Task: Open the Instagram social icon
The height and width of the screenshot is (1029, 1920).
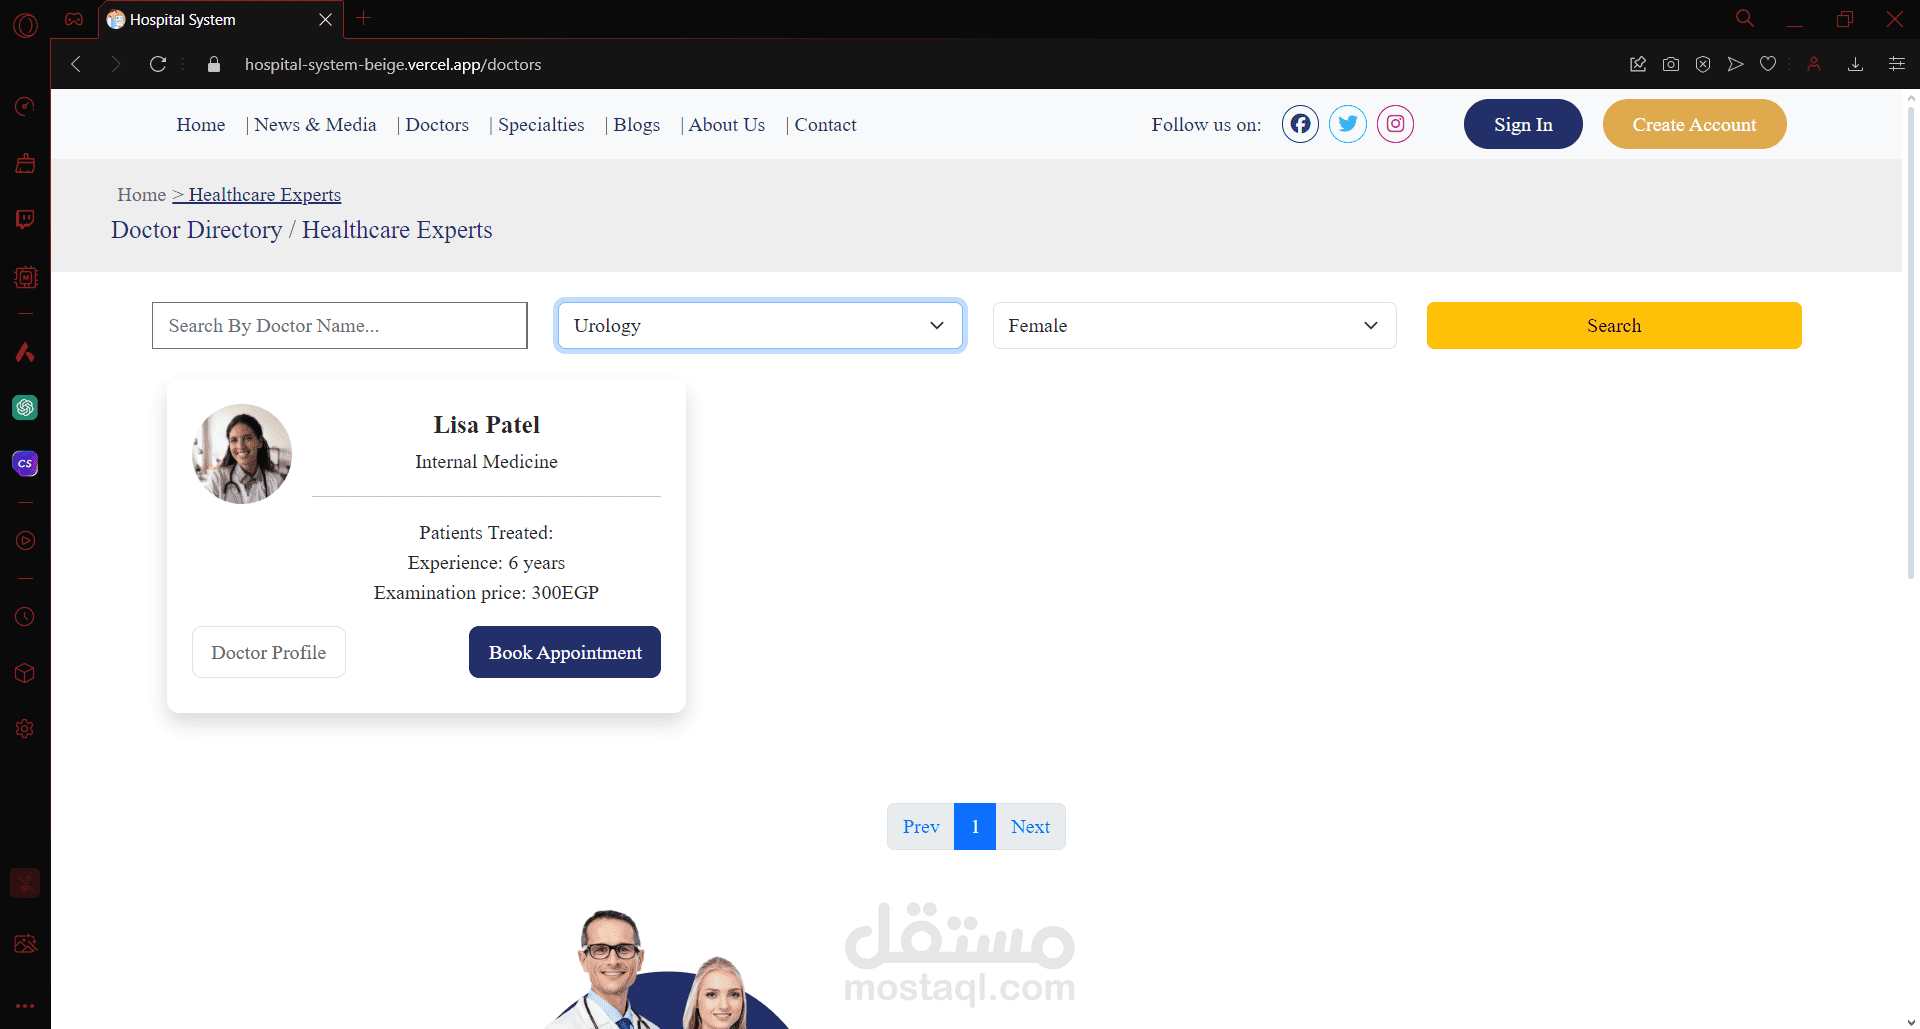Action: coord(1395,124)
